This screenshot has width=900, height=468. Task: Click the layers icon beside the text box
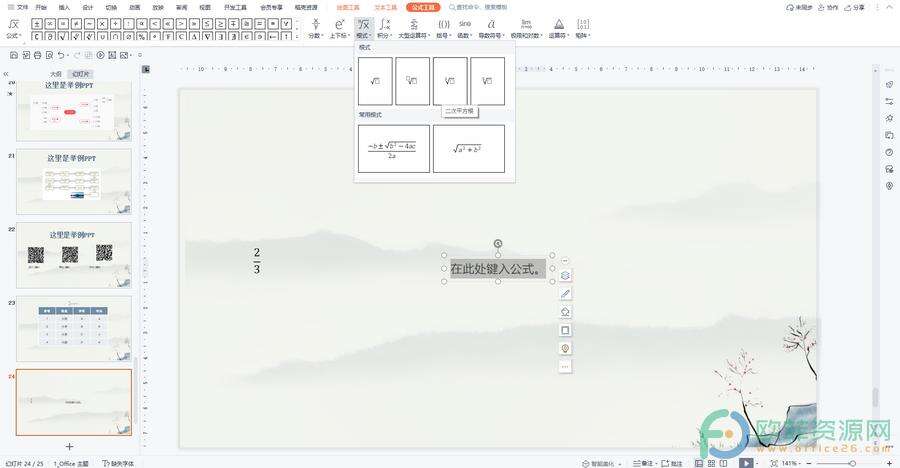565,276
